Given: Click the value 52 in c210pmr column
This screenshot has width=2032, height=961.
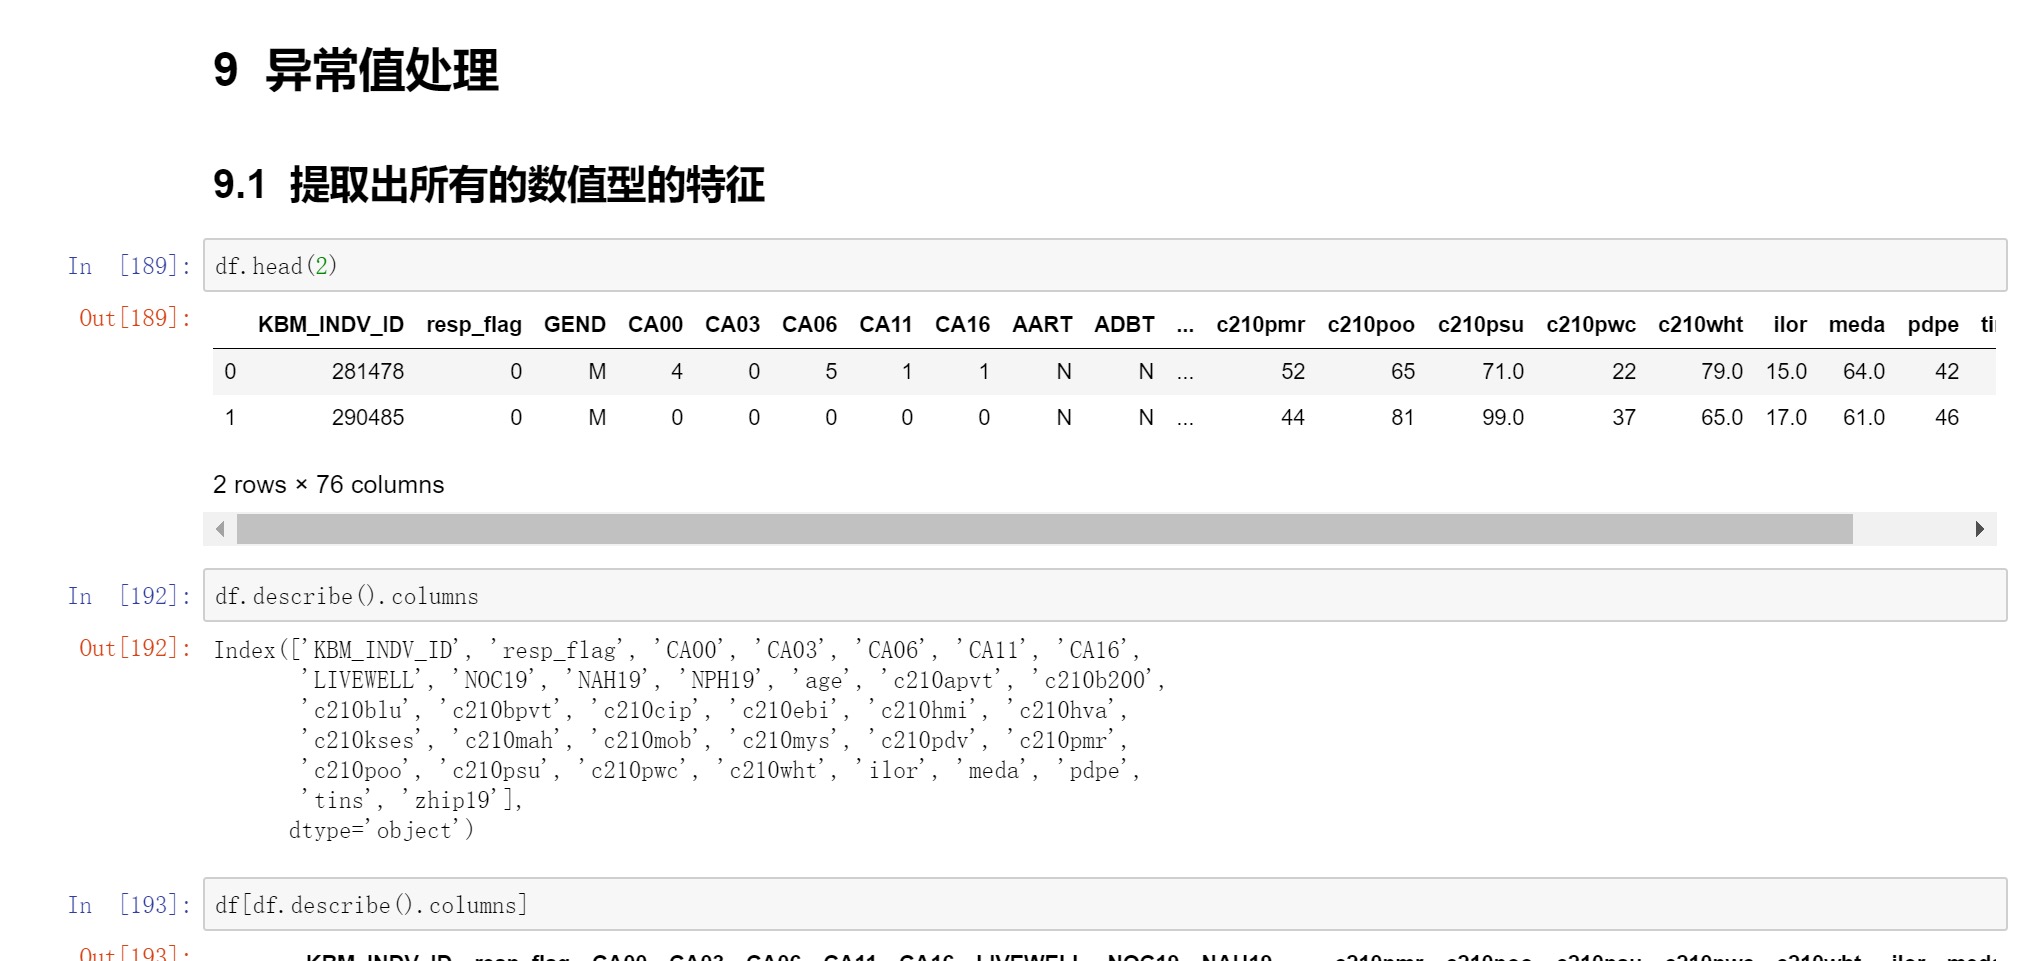Looking at the screenshot, I should point(1293,372).
